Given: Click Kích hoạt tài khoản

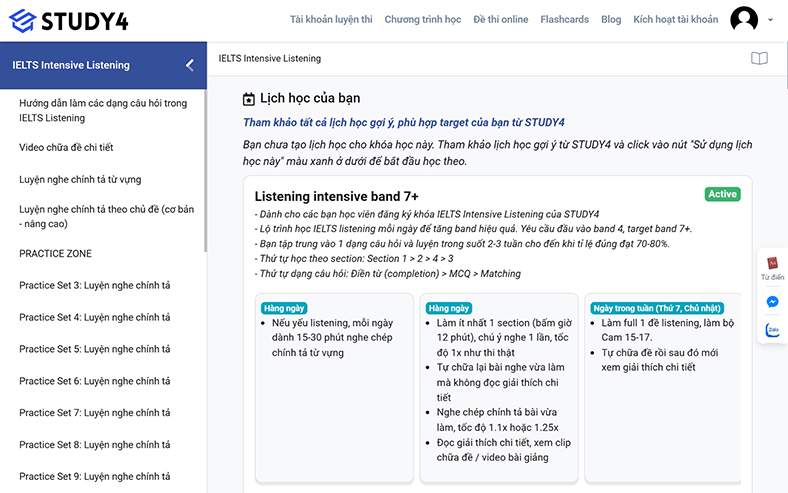Looking at the screenshot, I should pos(675,20).
